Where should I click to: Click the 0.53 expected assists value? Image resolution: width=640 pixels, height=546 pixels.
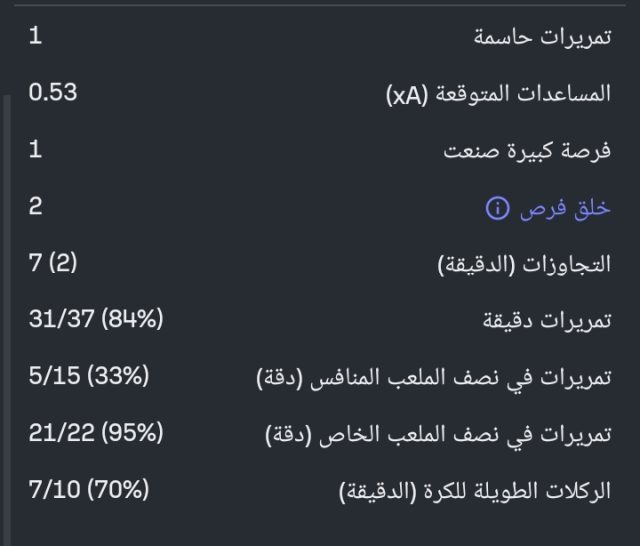(53, 94)
